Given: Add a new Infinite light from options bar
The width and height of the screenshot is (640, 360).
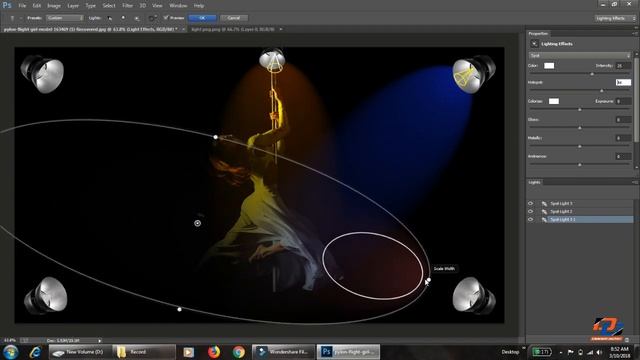Looking at the screenshot, I should [x=137, y=18].
